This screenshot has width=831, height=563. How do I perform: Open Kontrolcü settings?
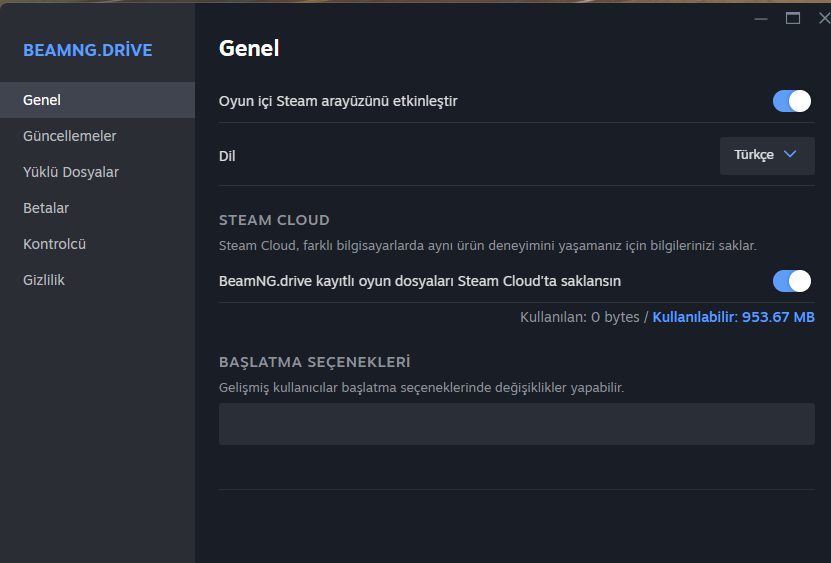tap(55, 244)
